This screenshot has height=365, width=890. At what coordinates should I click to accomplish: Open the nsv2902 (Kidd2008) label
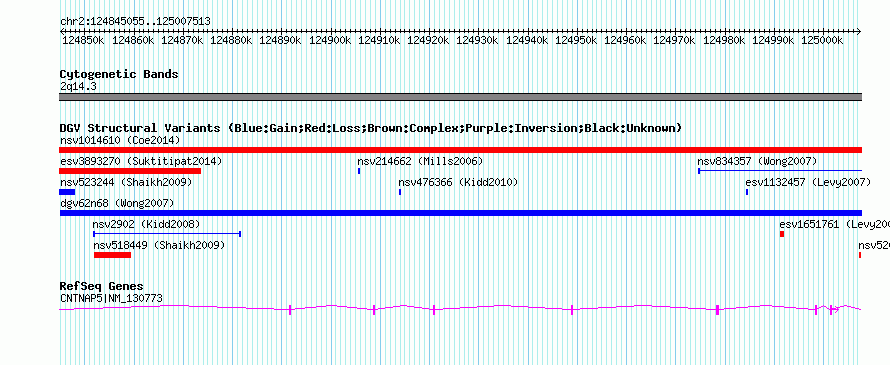click(146, 224)
